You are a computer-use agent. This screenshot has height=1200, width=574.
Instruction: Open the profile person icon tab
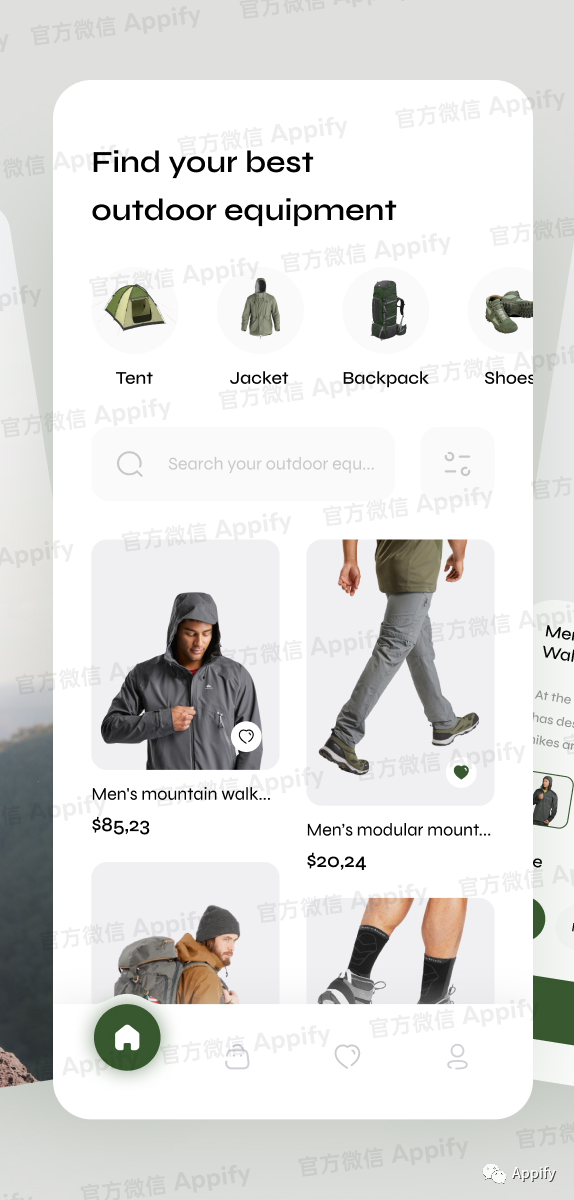pyautogui.click(x=457, y=1056)
